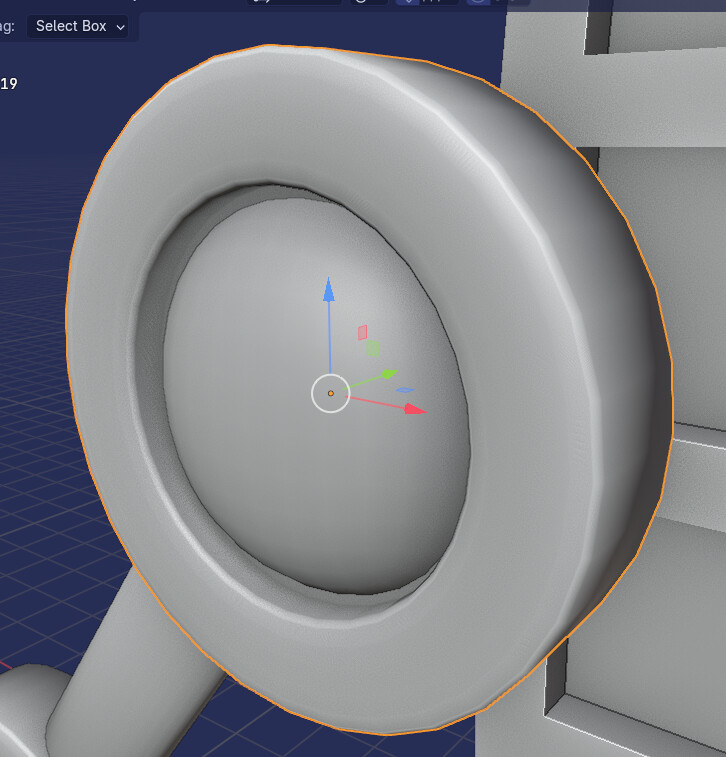Open the Select Box drag mode dropdown
726x757 pixels.
pos(77,26)
